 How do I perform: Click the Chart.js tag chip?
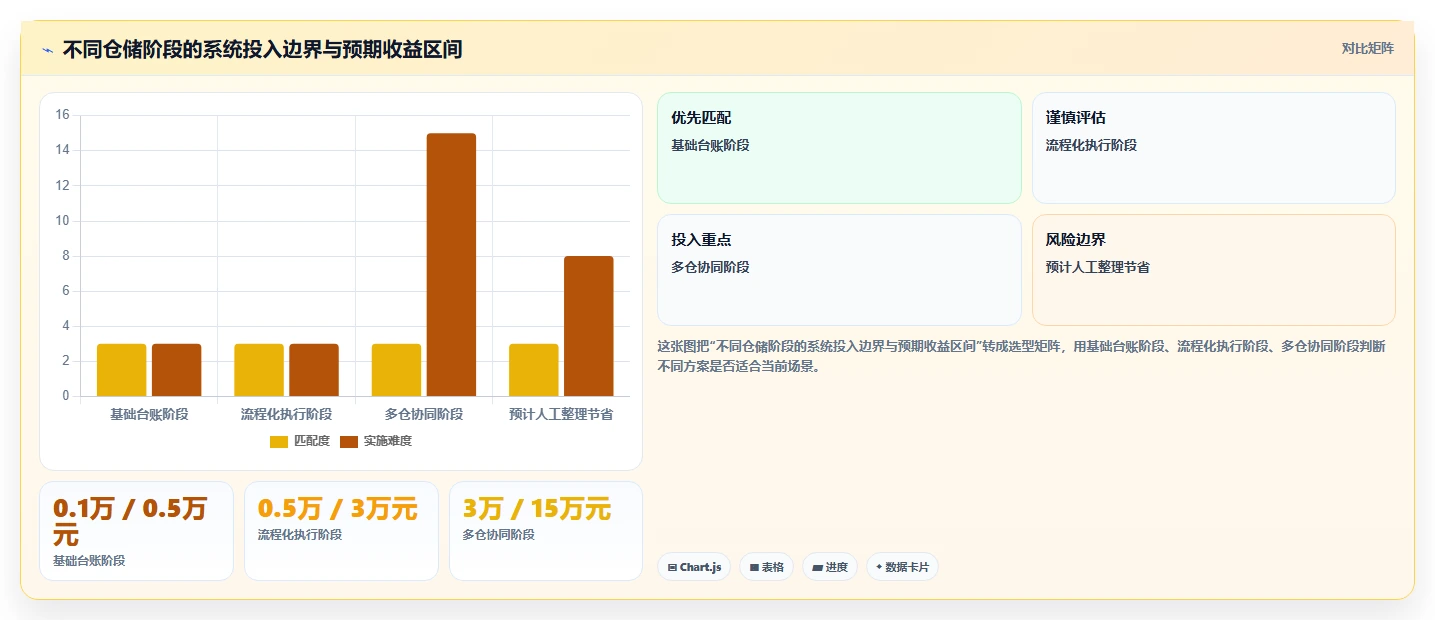tap(694, 567)
